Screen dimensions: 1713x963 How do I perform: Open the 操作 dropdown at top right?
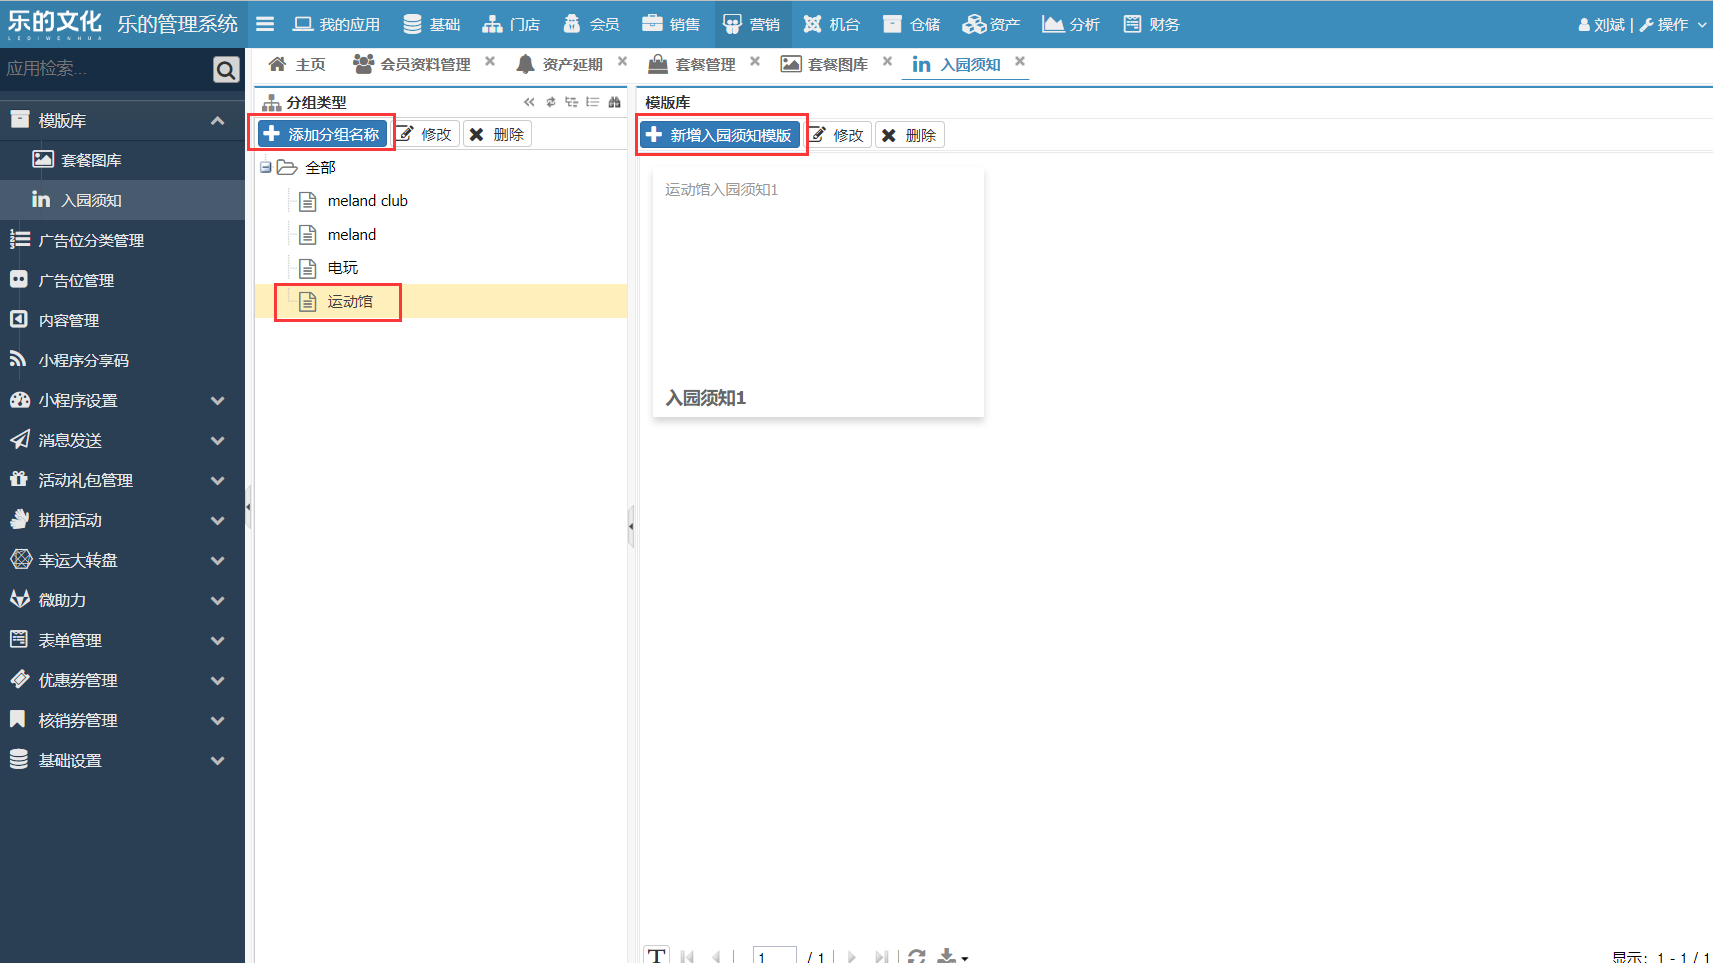pyautogui.click(x=1673, y=24)
